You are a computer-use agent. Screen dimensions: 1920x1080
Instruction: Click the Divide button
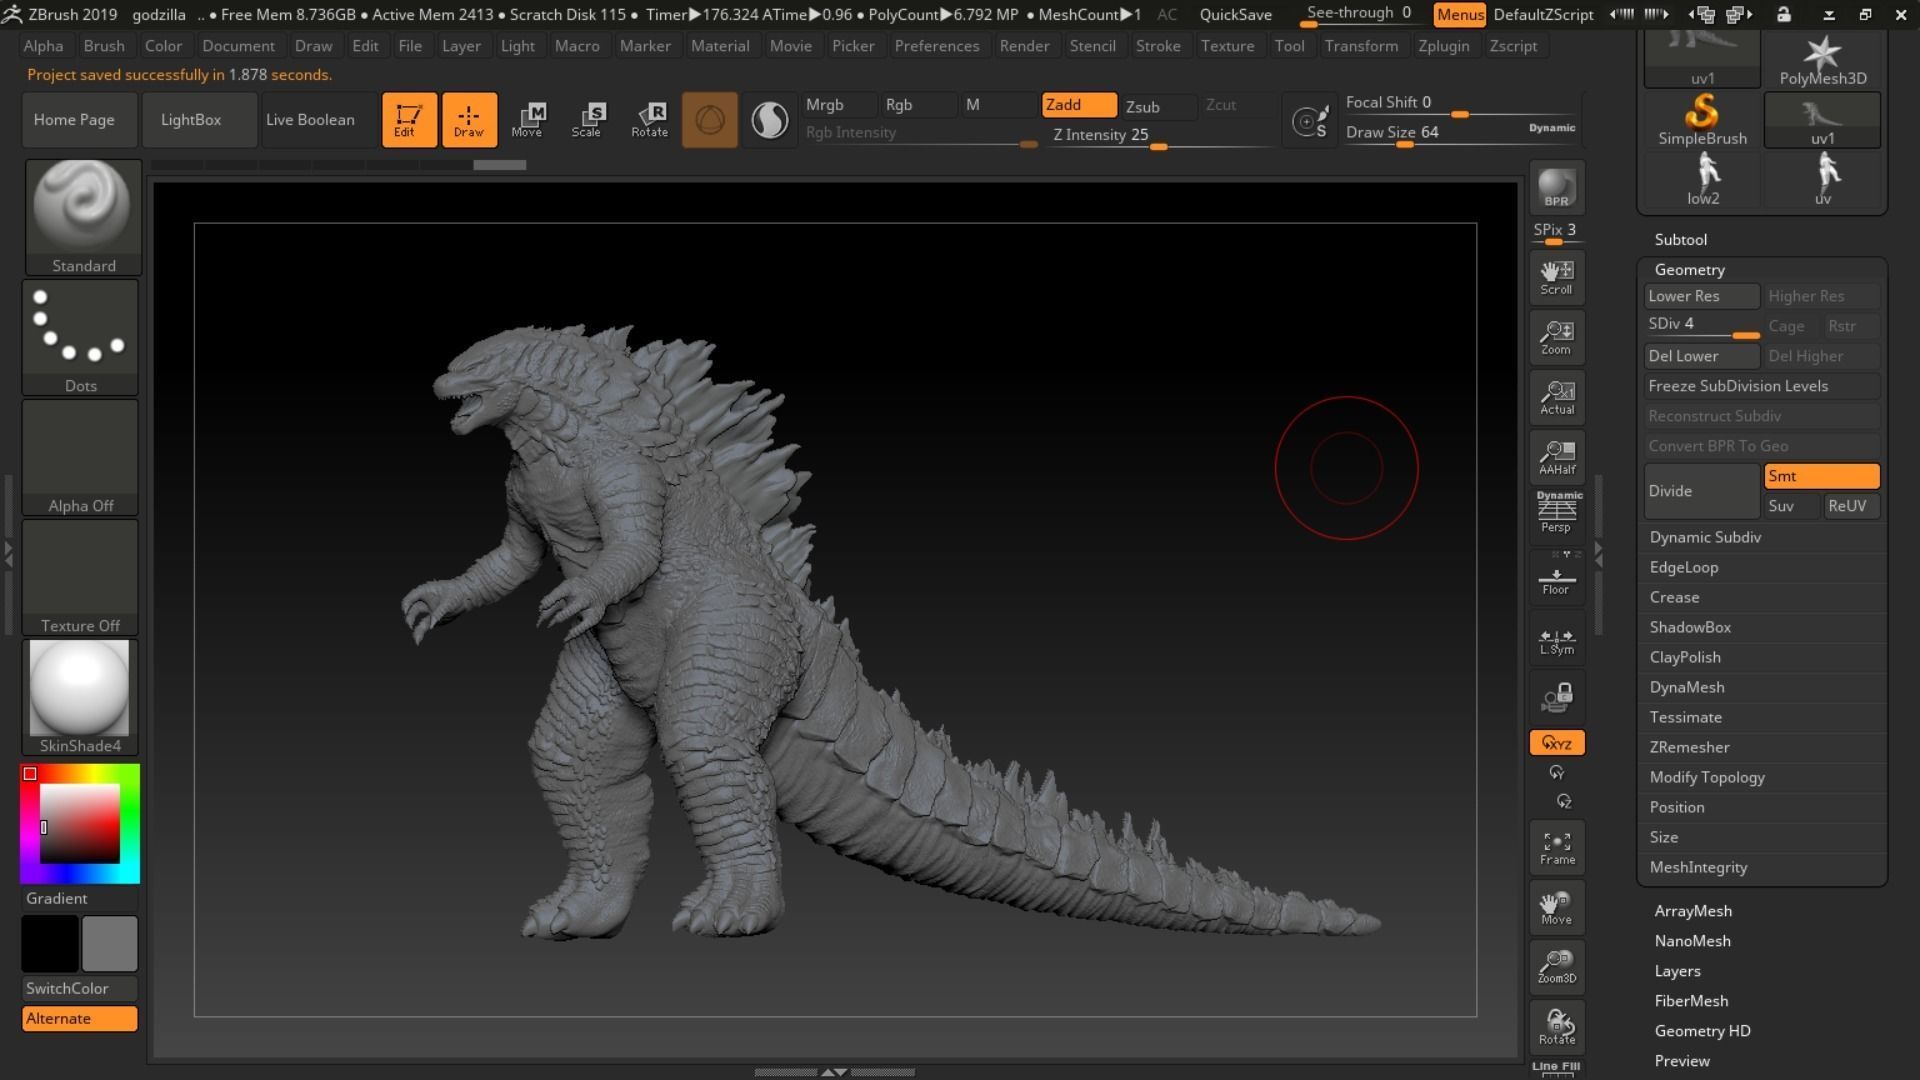click(x=1702, y=491)
